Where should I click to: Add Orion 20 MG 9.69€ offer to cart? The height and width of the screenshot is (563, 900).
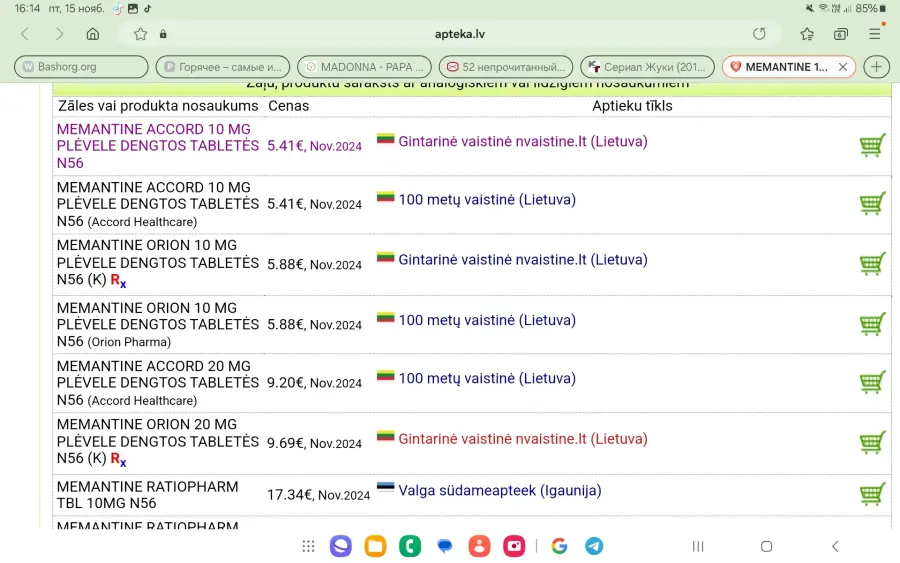tap(872, 442)
